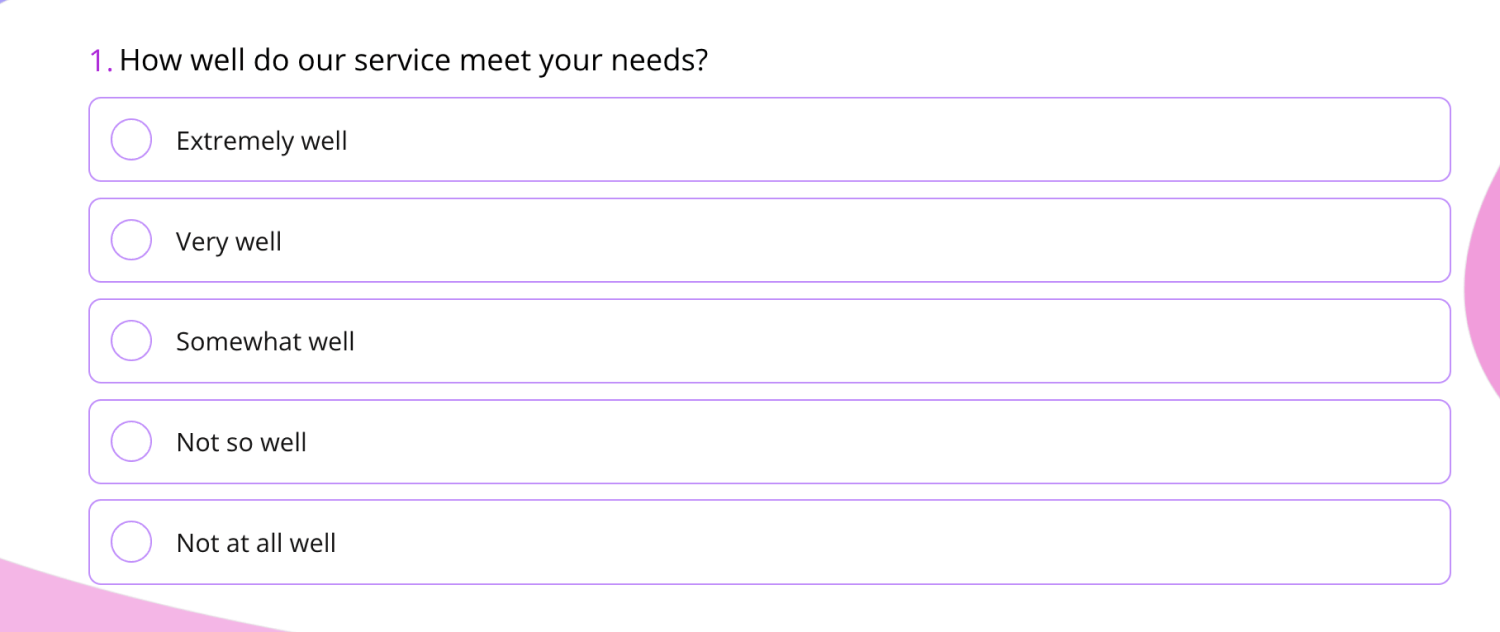Screen dimensions: 1500x632
Task: Click the "Somewhat well" answer label
Action: pyautogui.click(x=265, y=342)
